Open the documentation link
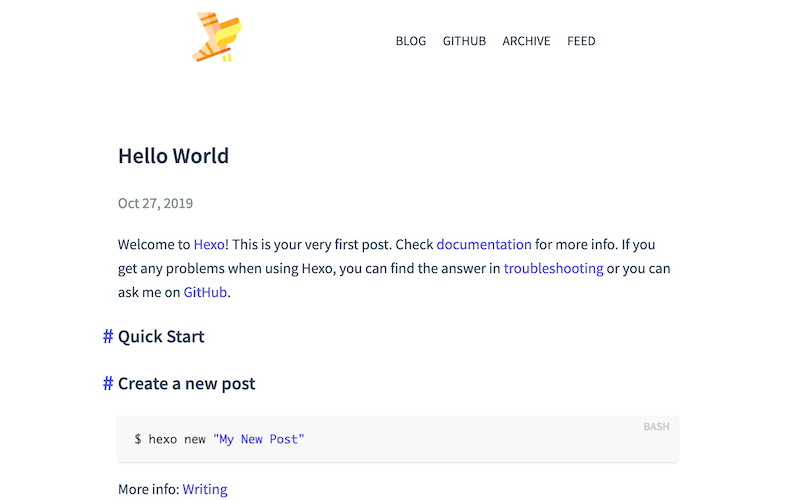This screenshot has height=500, width=800. pyautogui.click(x=484, y=244)
